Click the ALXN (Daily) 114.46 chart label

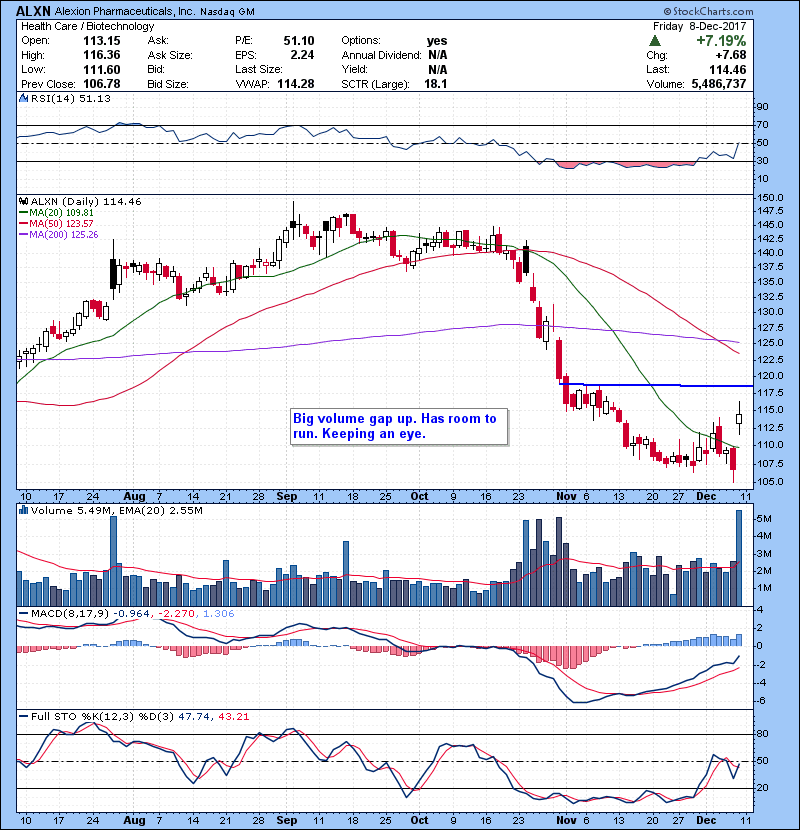pyautogui.click(x=86, y=202)
